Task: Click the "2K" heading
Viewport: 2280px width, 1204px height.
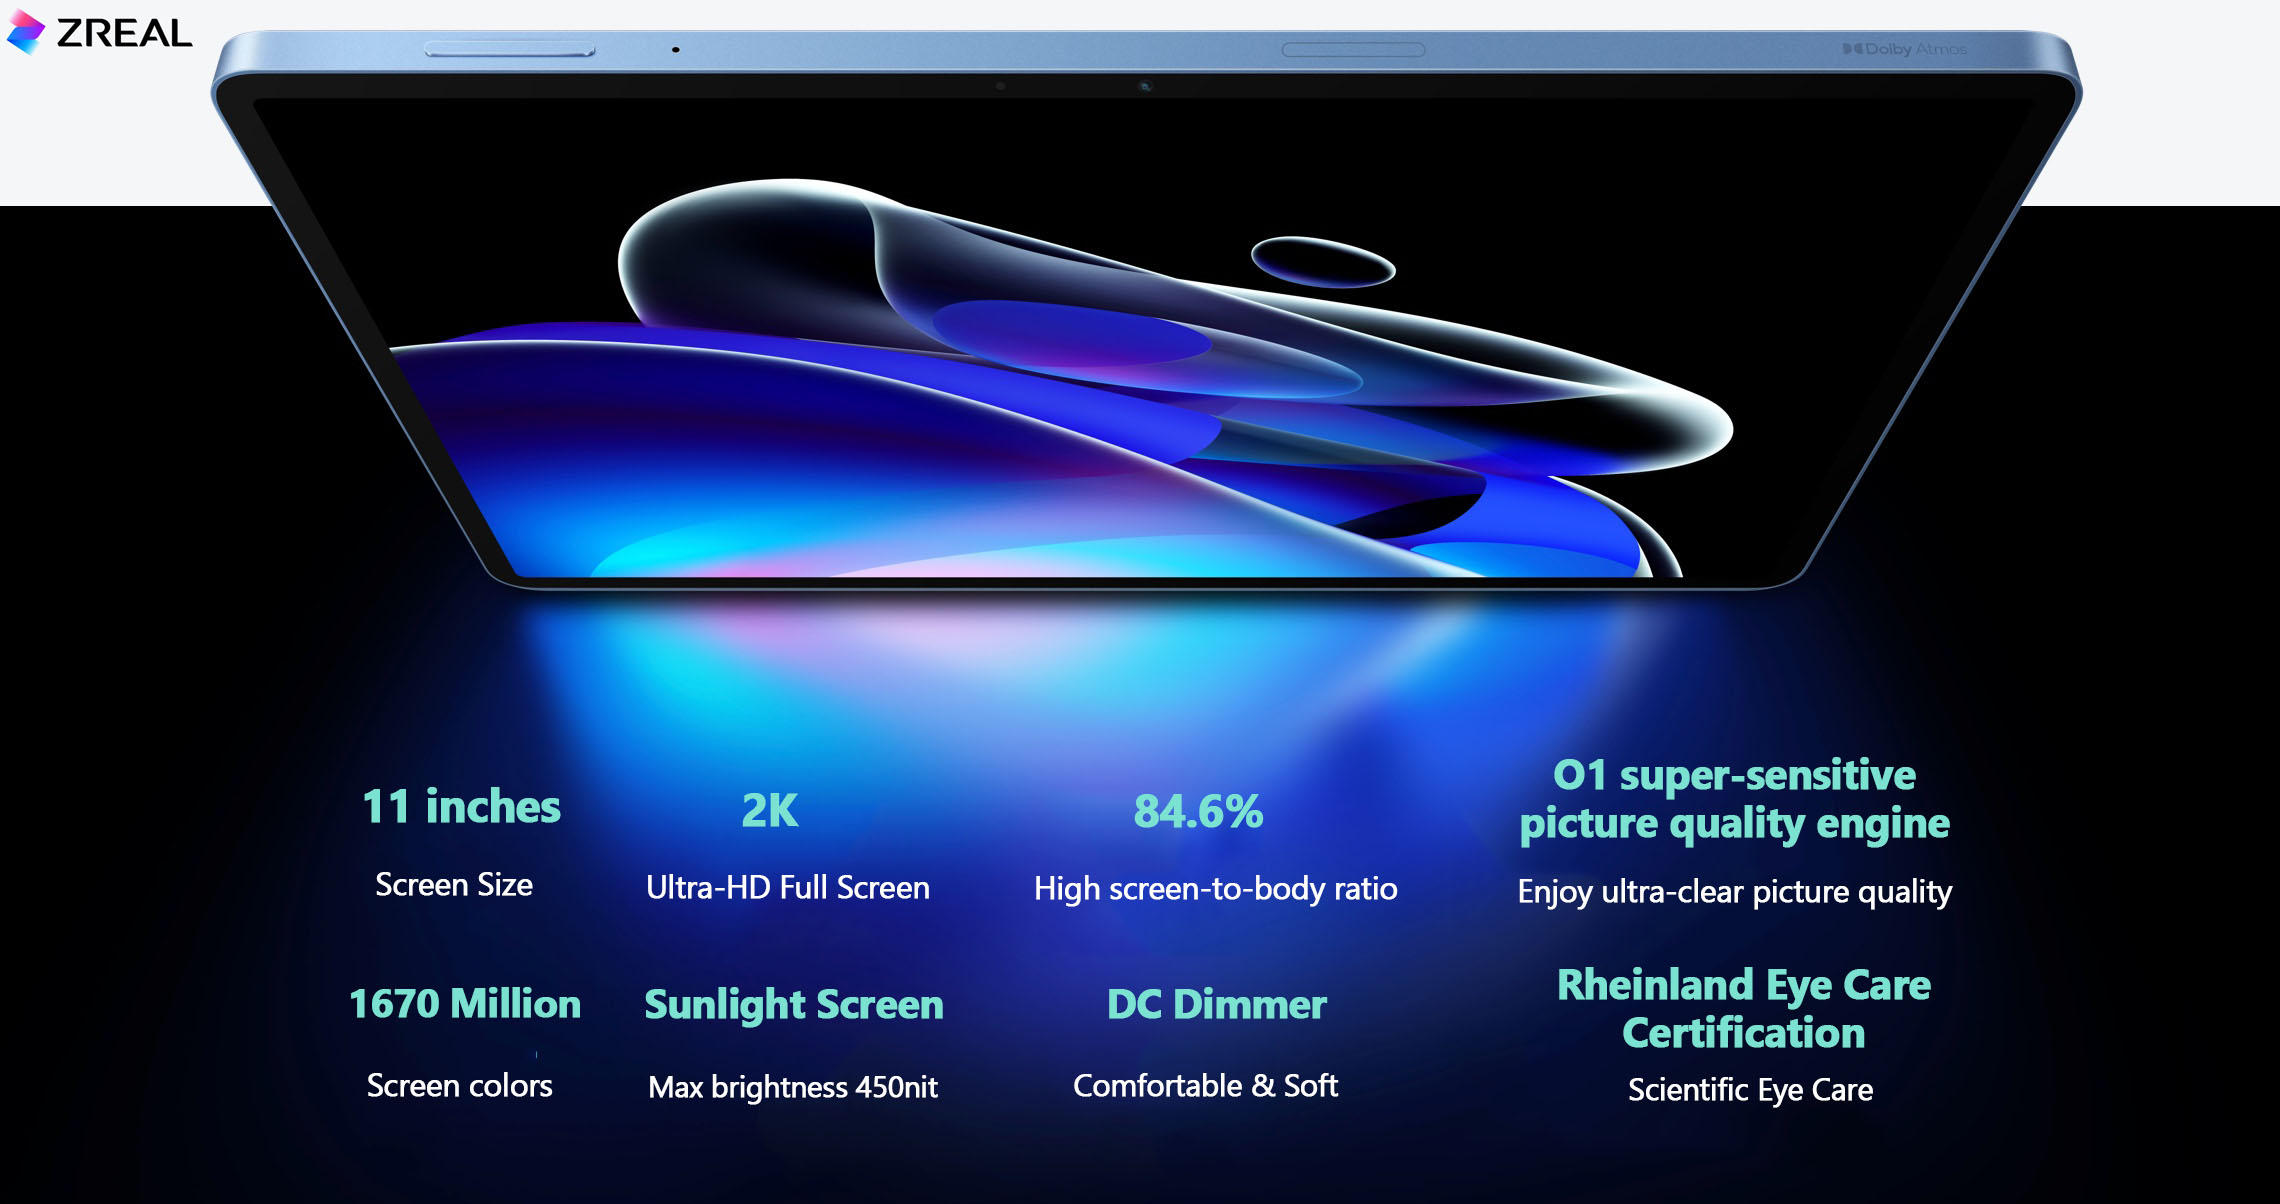Action: click(x=769, y=810)
